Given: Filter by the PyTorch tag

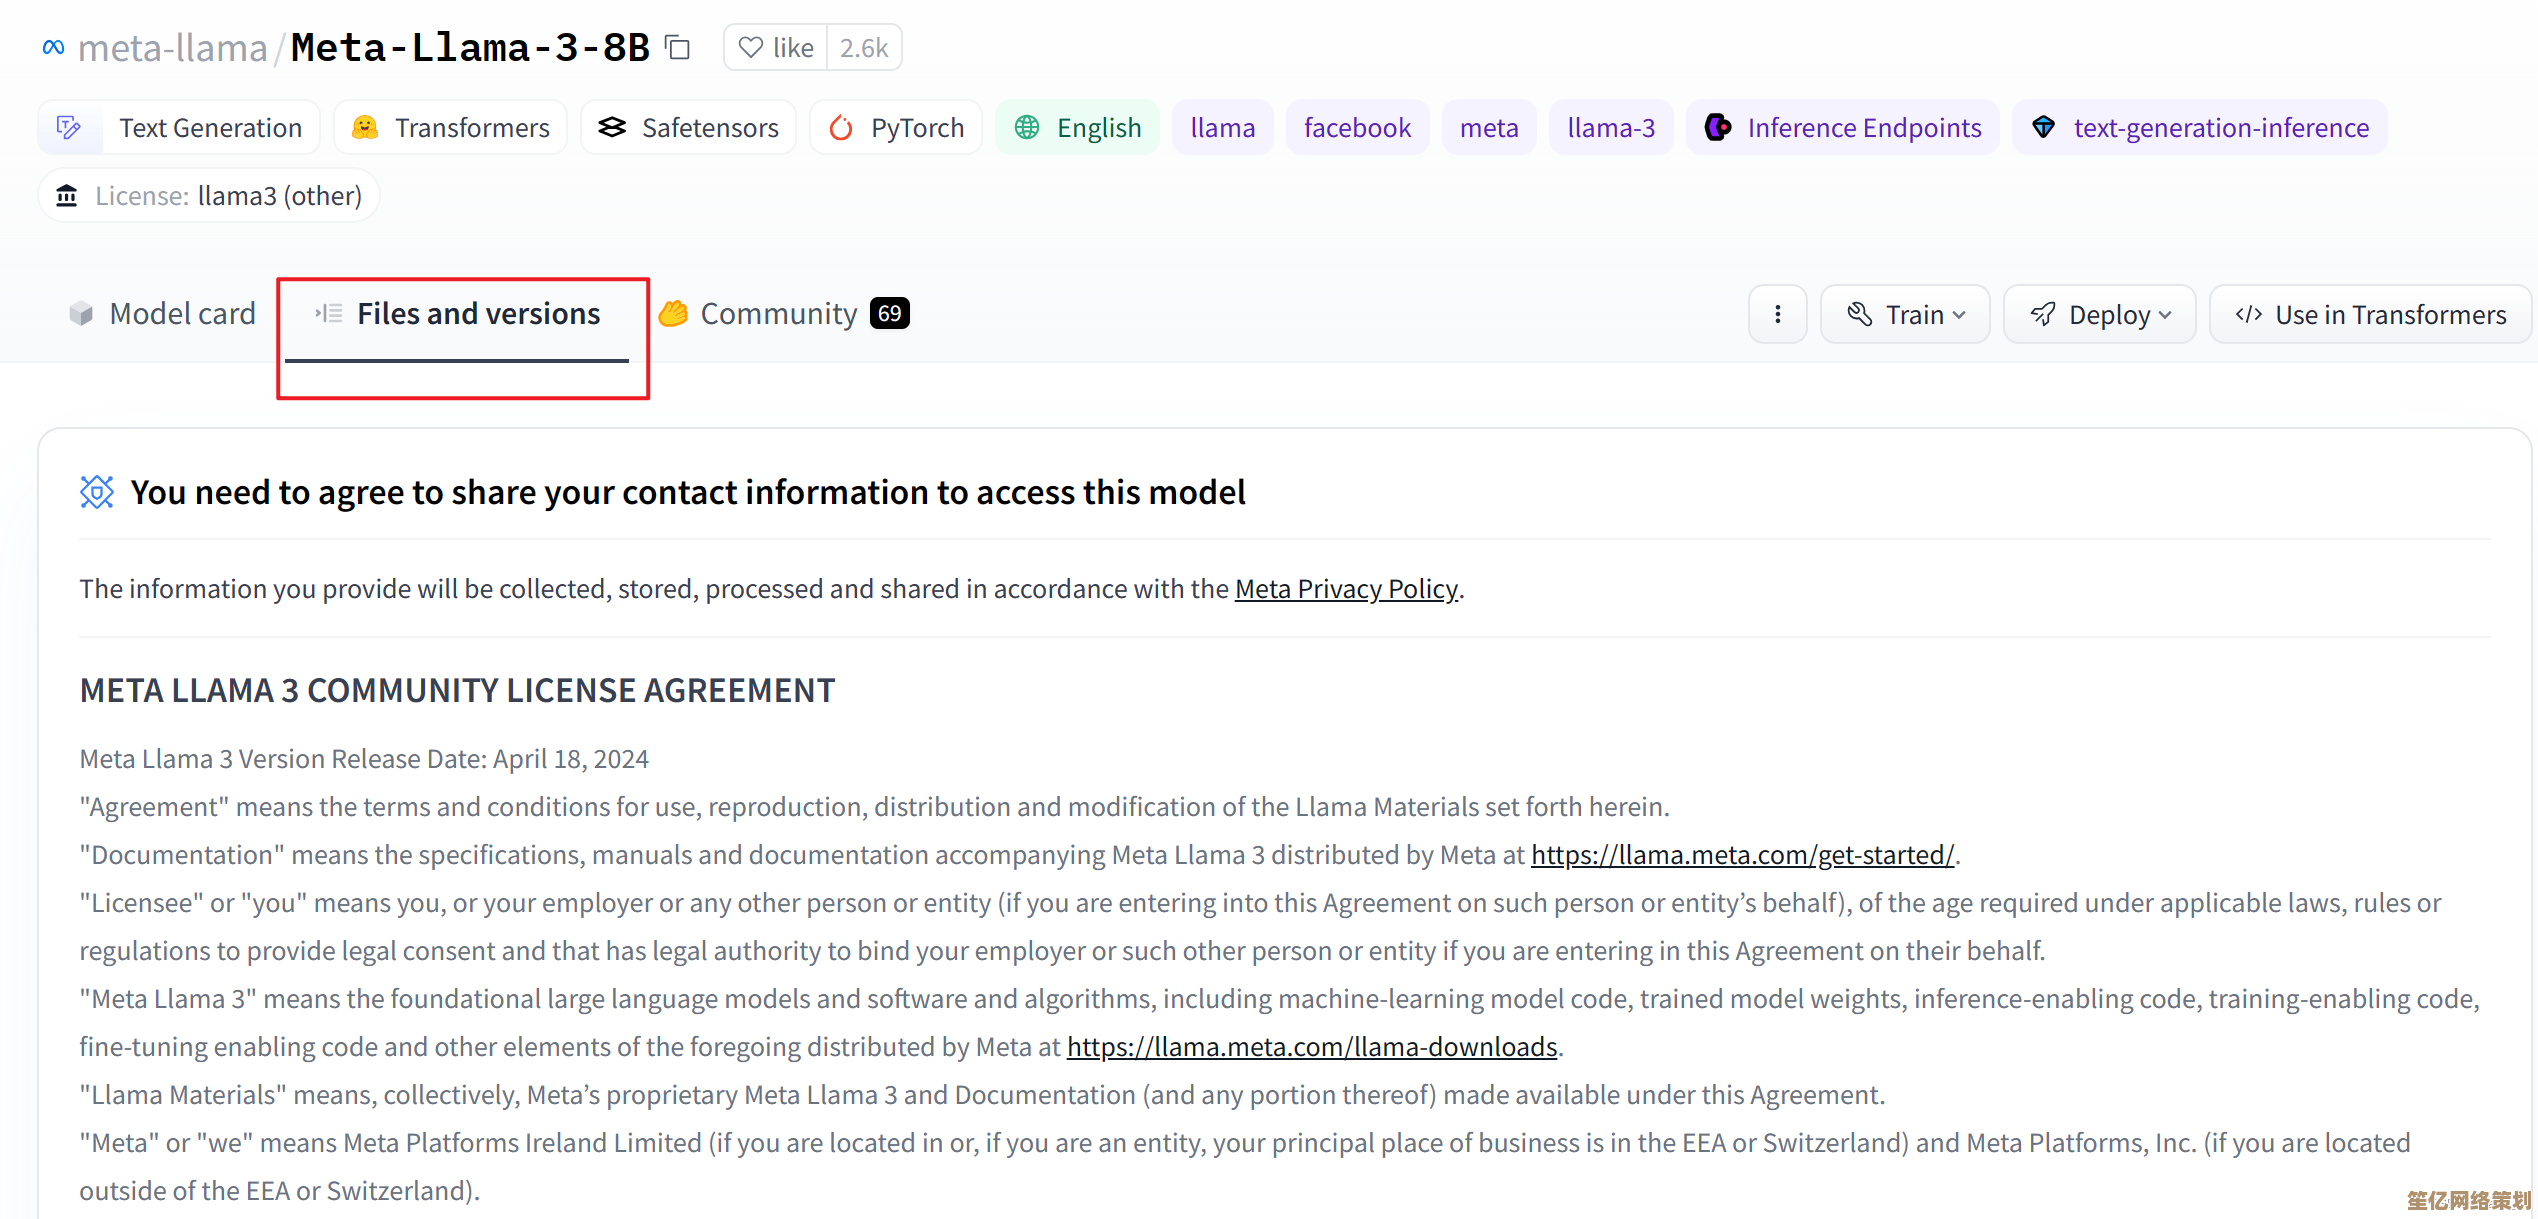Looking at the screenshot, I should [896, 127].
